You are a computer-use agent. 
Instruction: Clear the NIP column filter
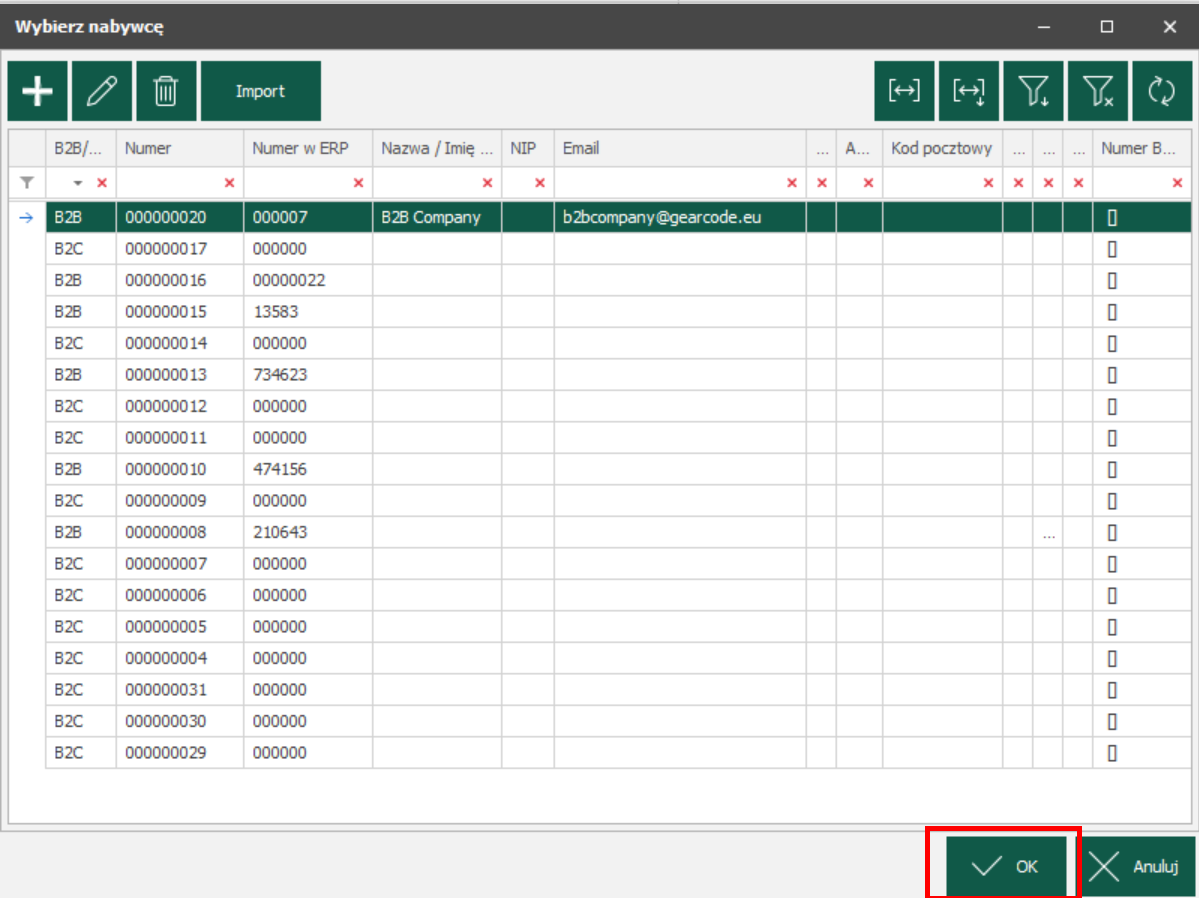click(540, 183)
